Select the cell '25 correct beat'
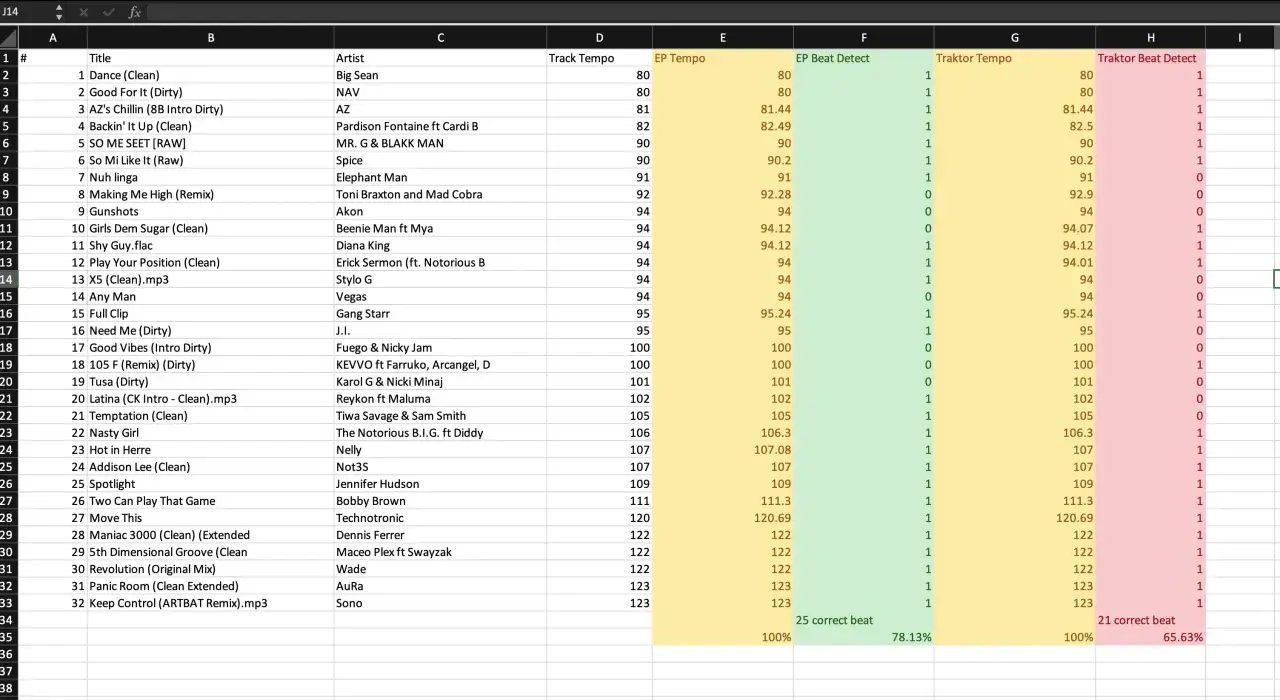 click(864, 620)
